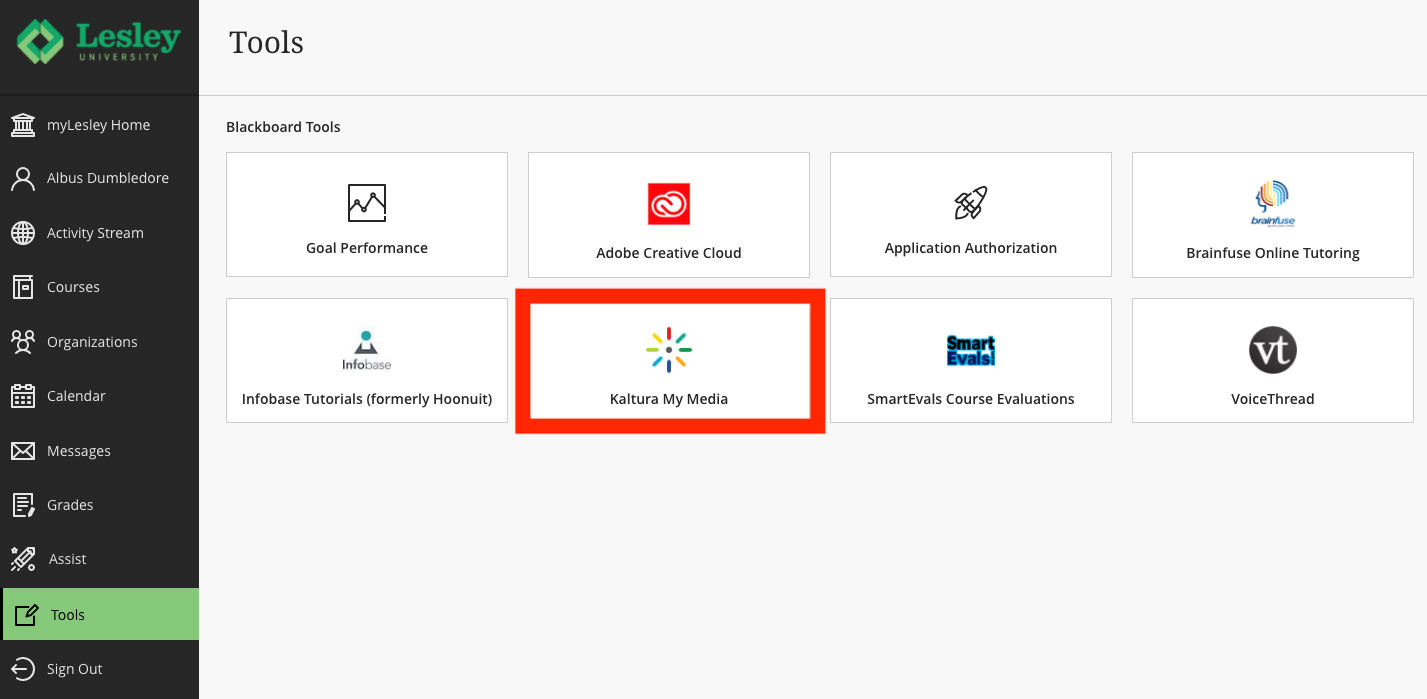Click the Albus Dumbledore profile icon
The height and width of the screenshot is (699, 1427).
(22, 178)
